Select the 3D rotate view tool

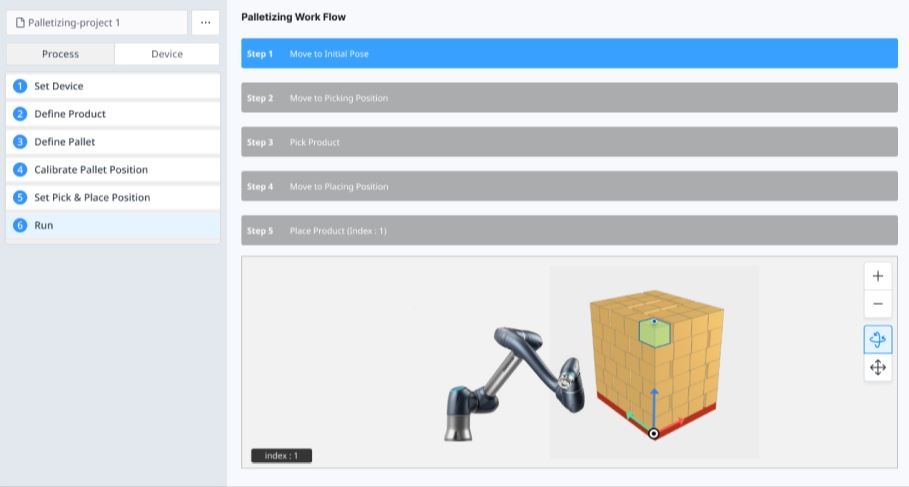point(877,340)
